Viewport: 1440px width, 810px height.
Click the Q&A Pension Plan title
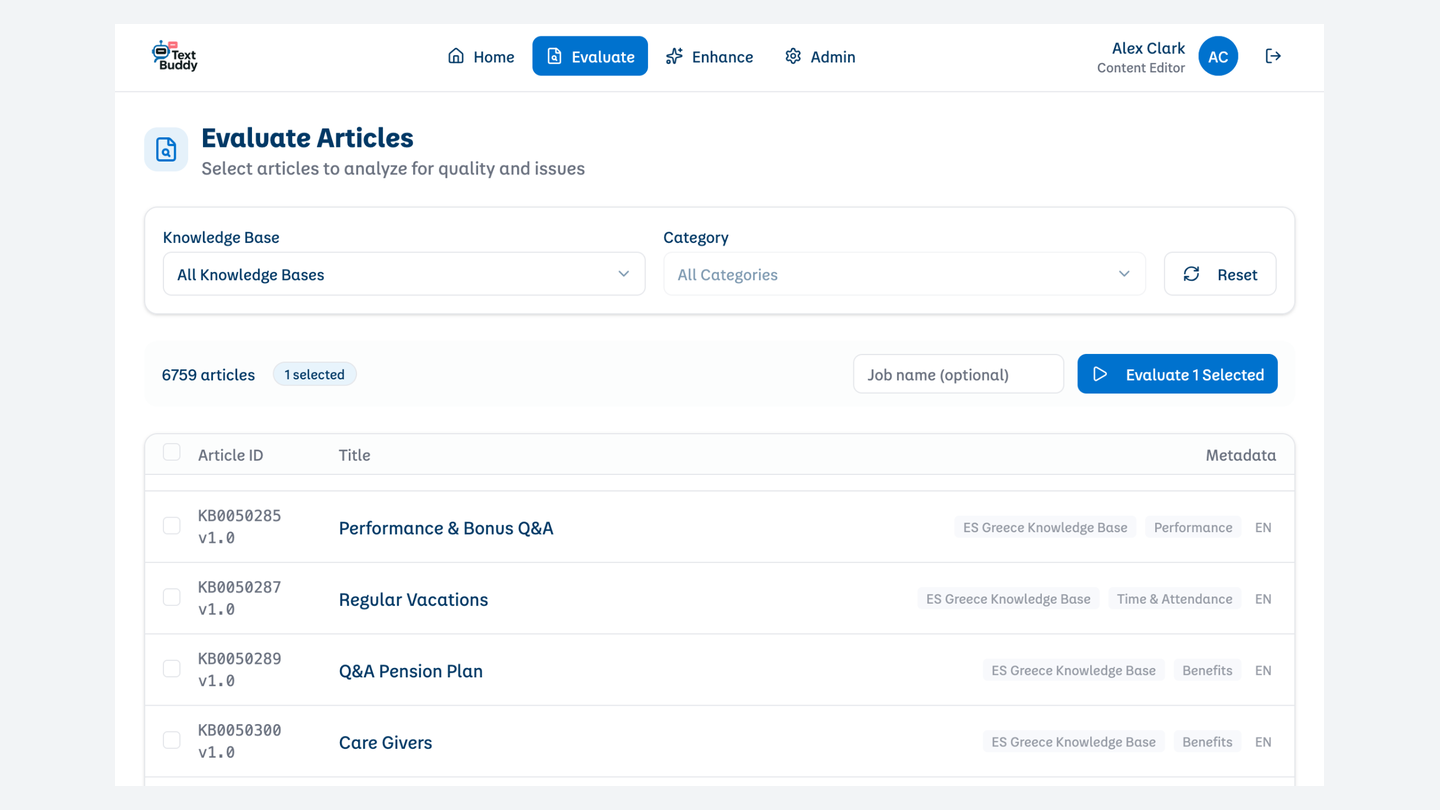tap(411, 671)
